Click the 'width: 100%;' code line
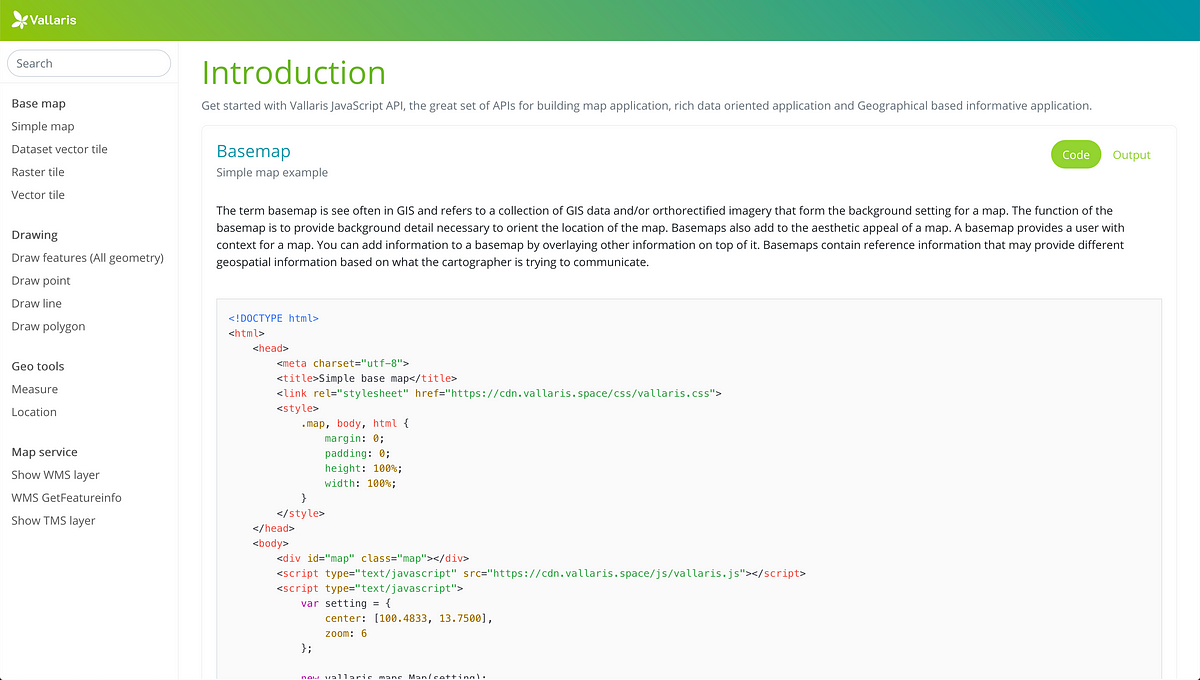Image resolution: width=1200 pixels, height=680 pixels. pyautogui.click(x=360, y=483)
